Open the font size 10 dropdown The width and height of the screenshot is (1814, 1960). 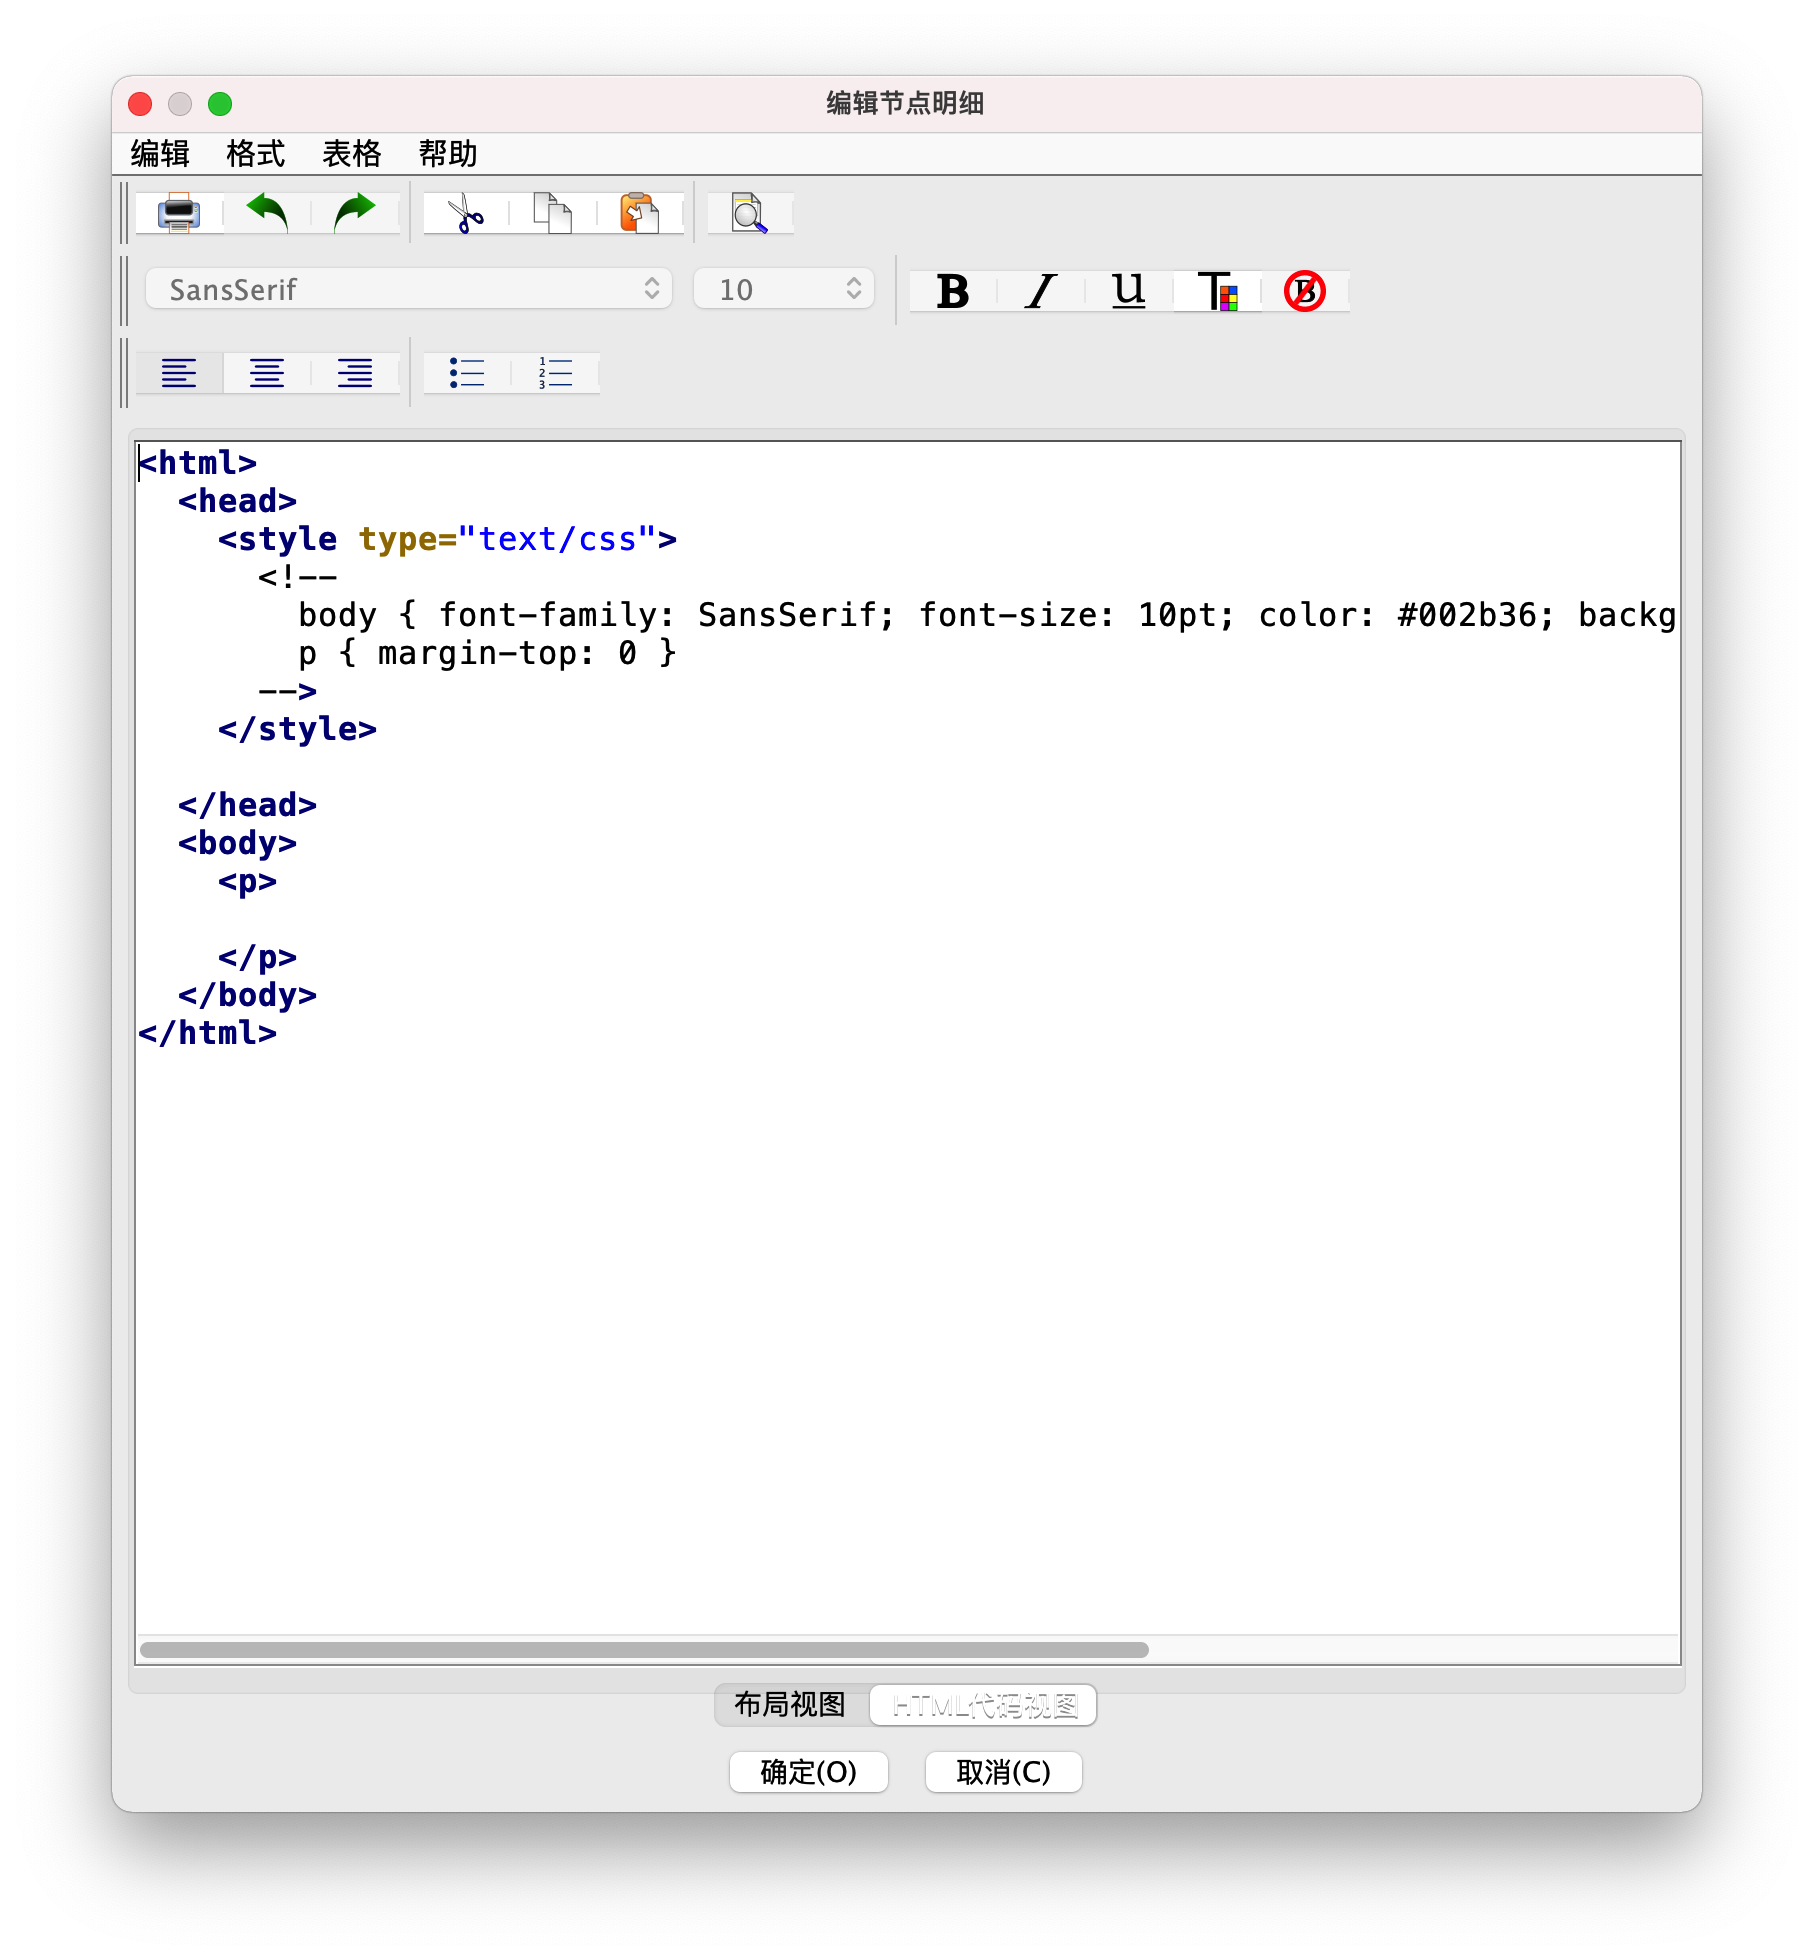coord(784,289)
